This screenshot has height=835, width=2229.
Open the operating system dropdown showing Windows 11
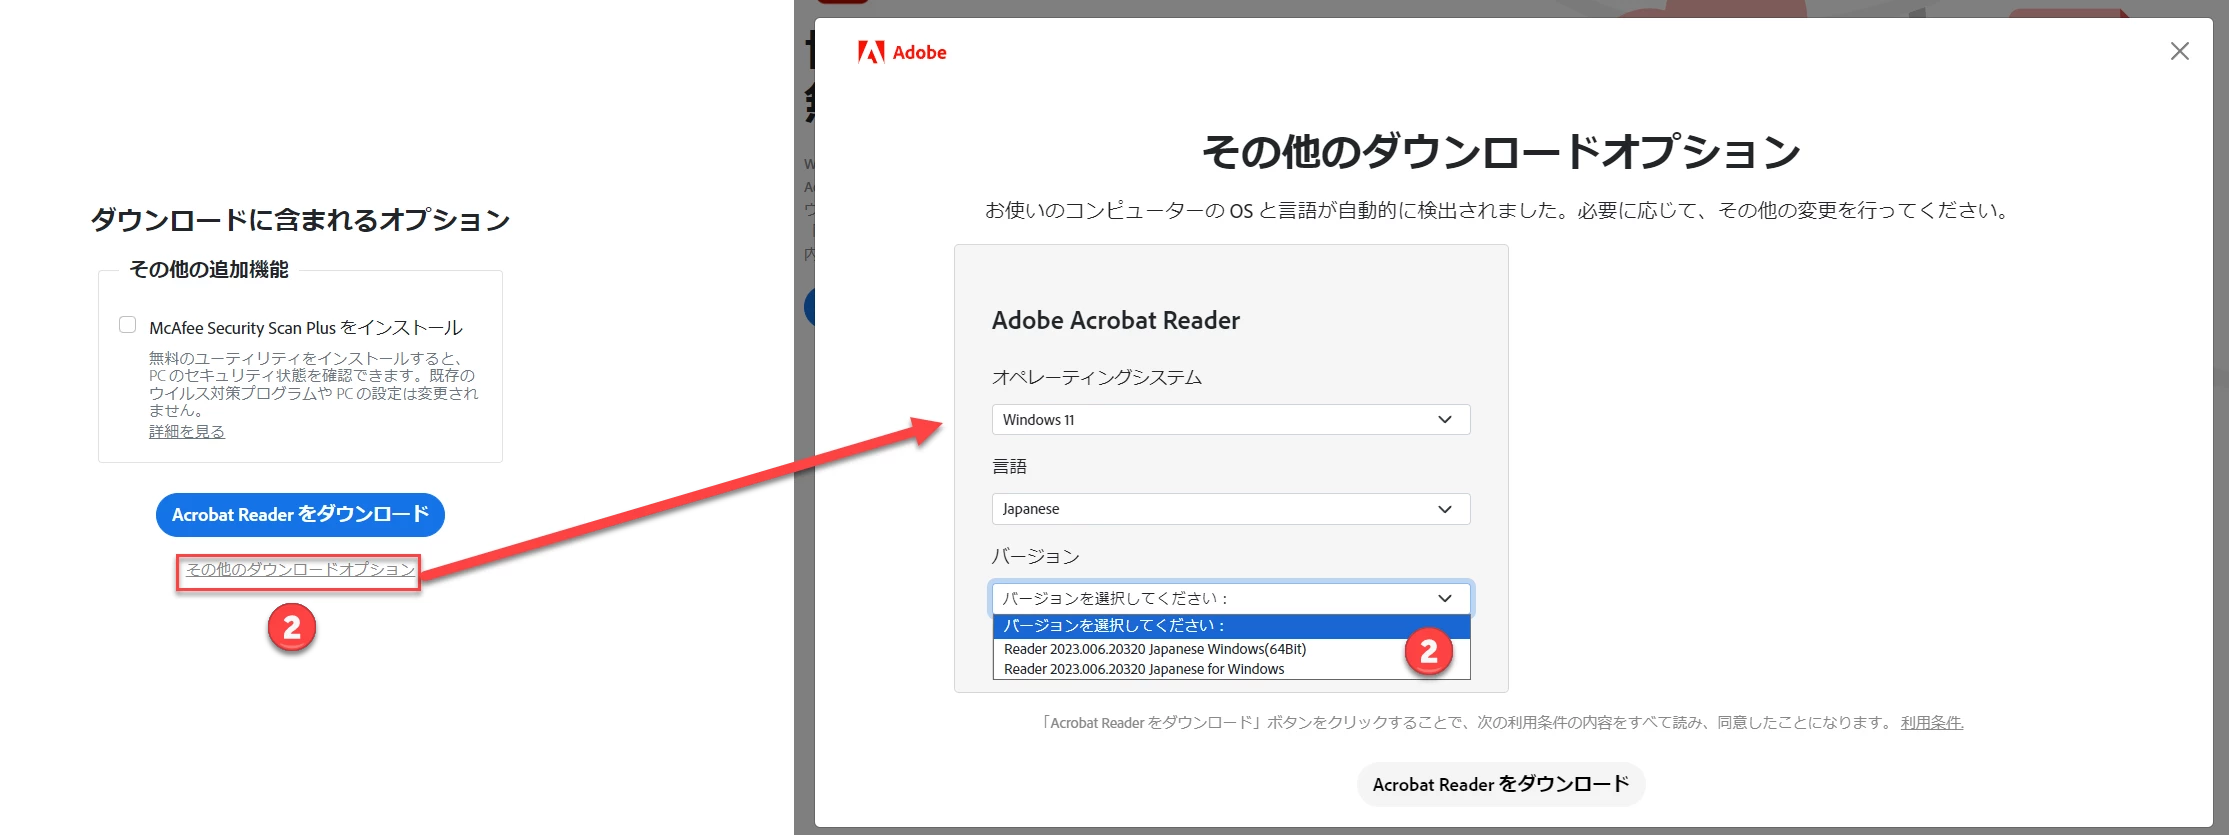[1231, 420]
